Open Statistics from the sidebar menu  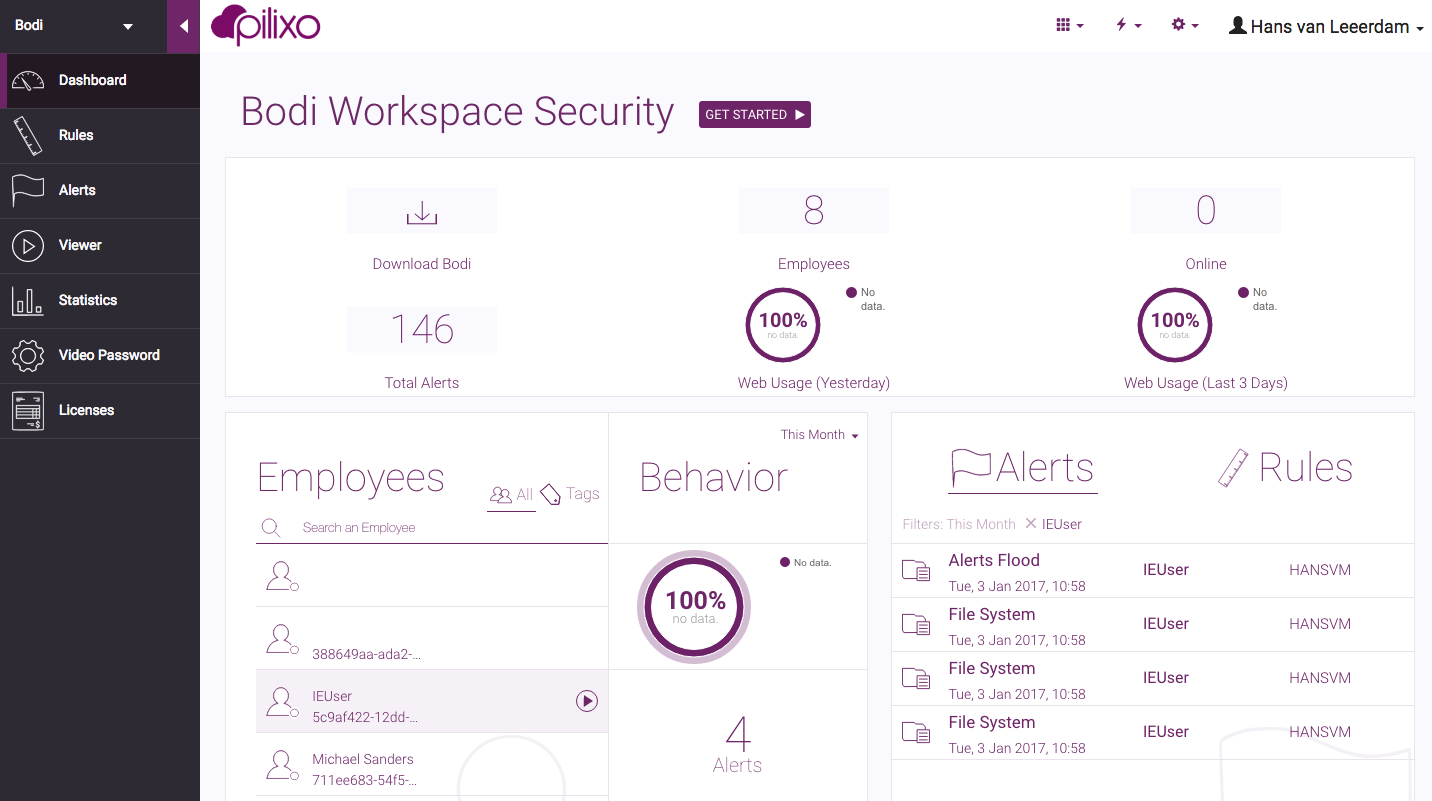click(100, 301)
